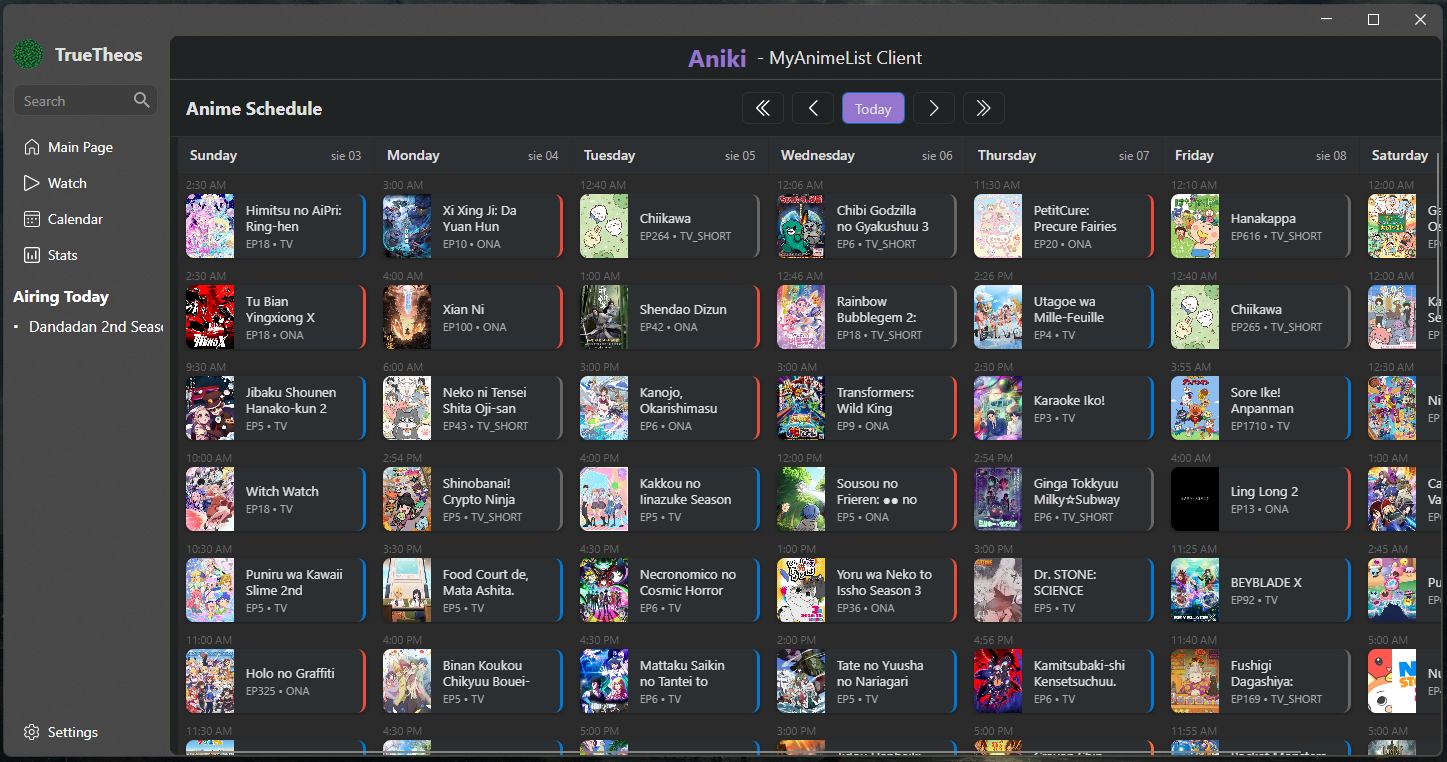Select Dandadan 2nd Season under Airing Today
This screenshot has width=1447, height=762.
(x=96, y=327)
